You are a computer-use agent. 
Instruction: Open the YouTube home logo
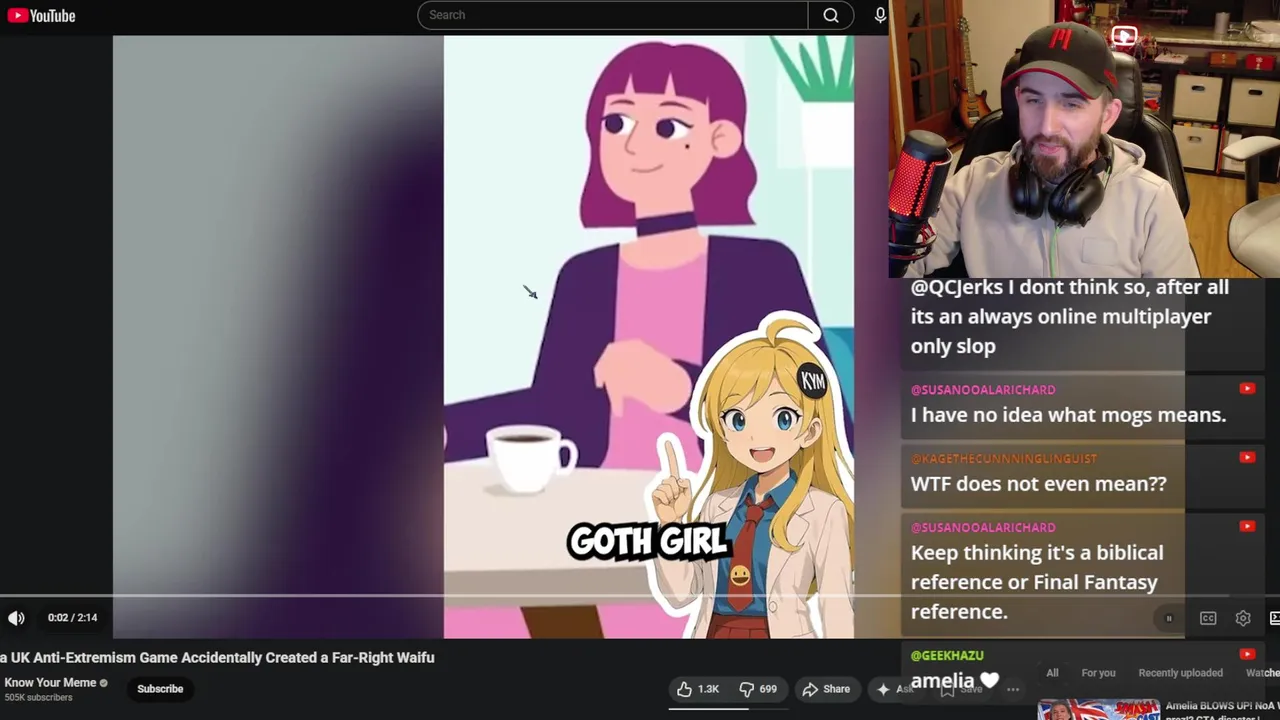click(41, 15)
